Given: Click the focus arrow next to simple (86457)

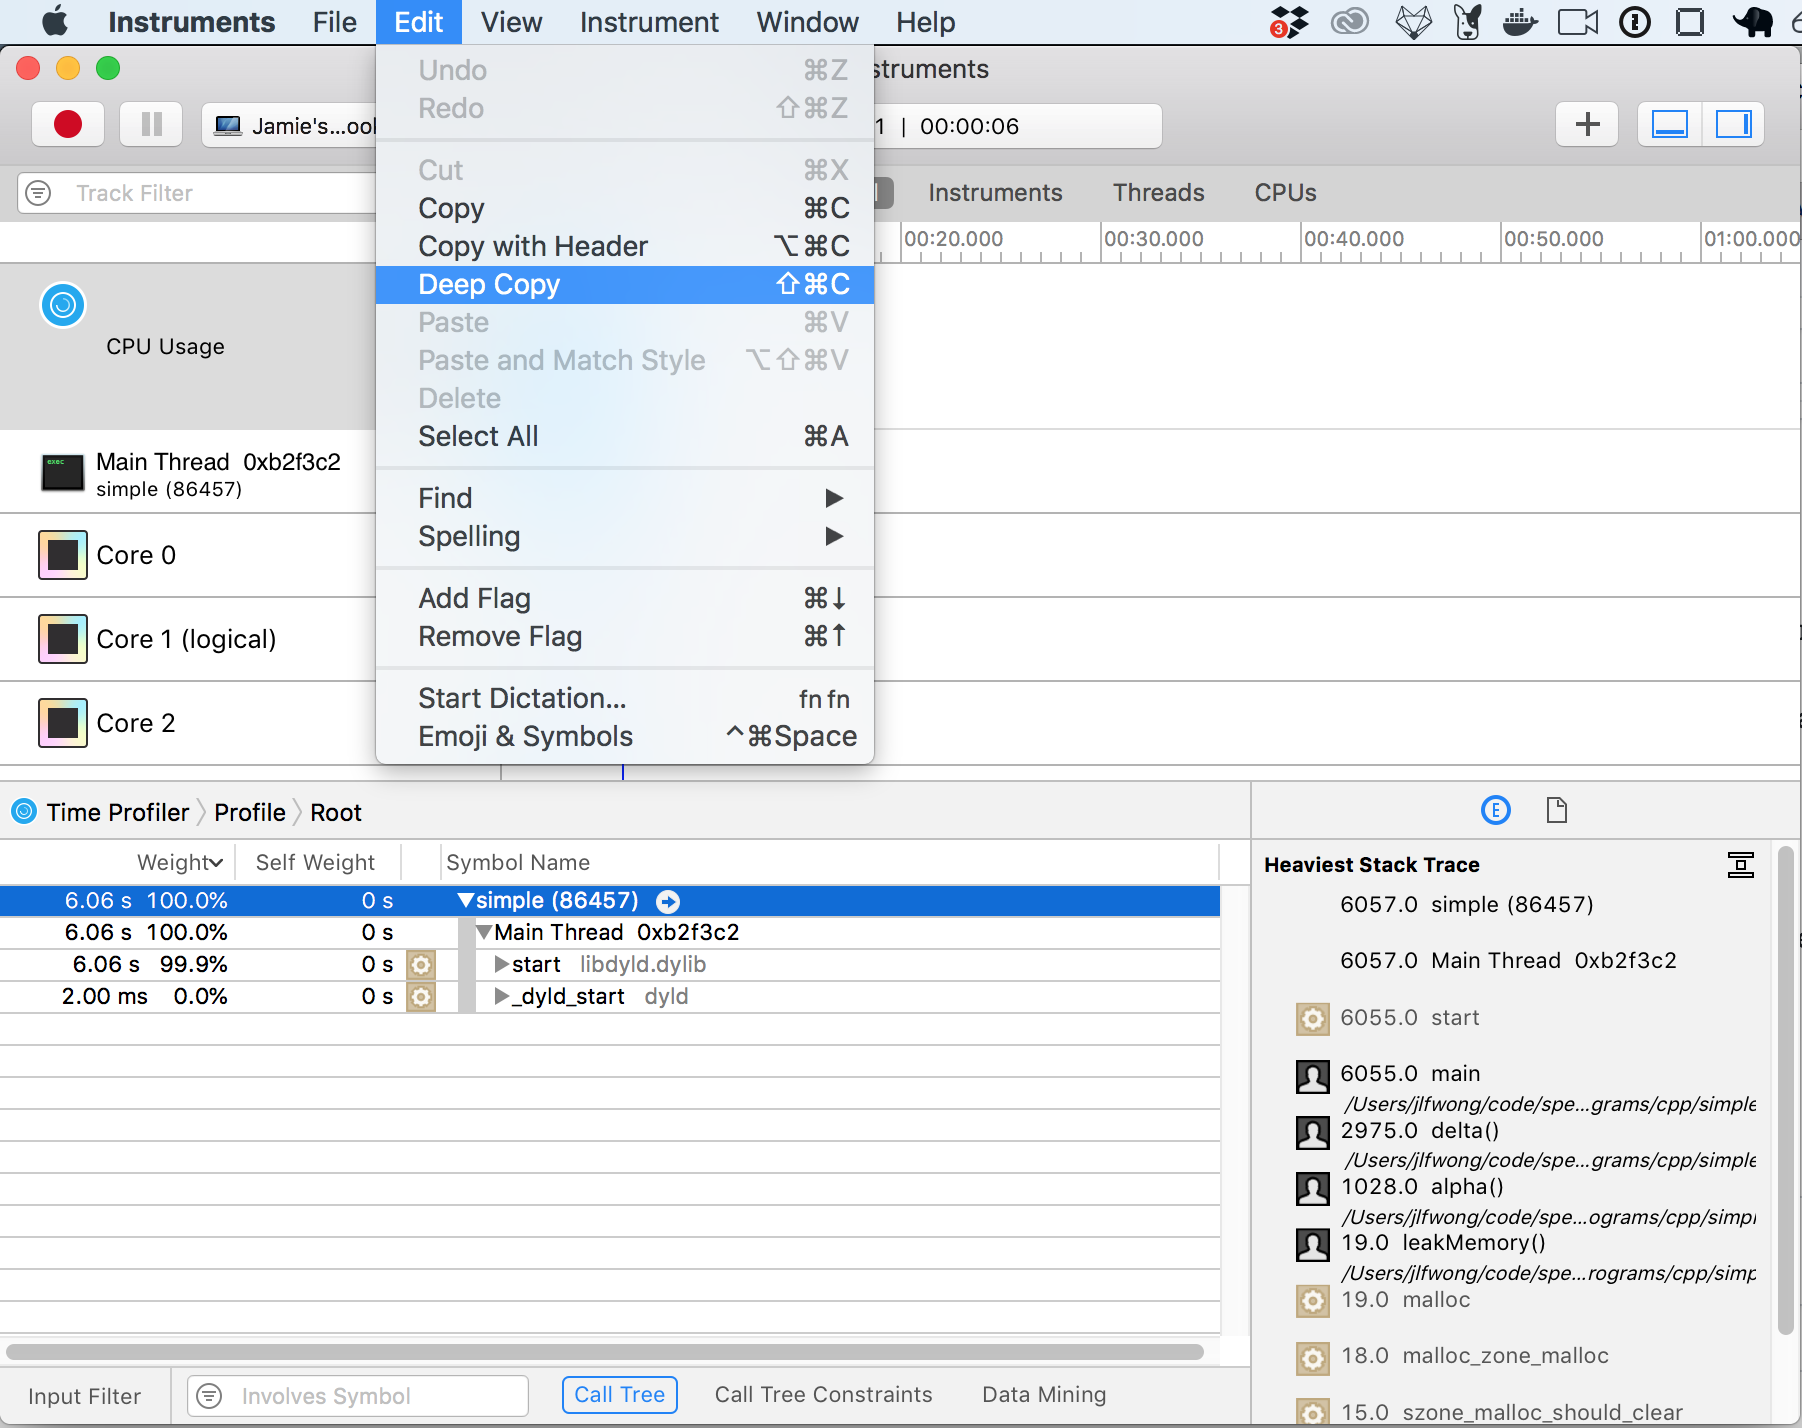Looking at the screenshot, I should click(x=667, y=901).
